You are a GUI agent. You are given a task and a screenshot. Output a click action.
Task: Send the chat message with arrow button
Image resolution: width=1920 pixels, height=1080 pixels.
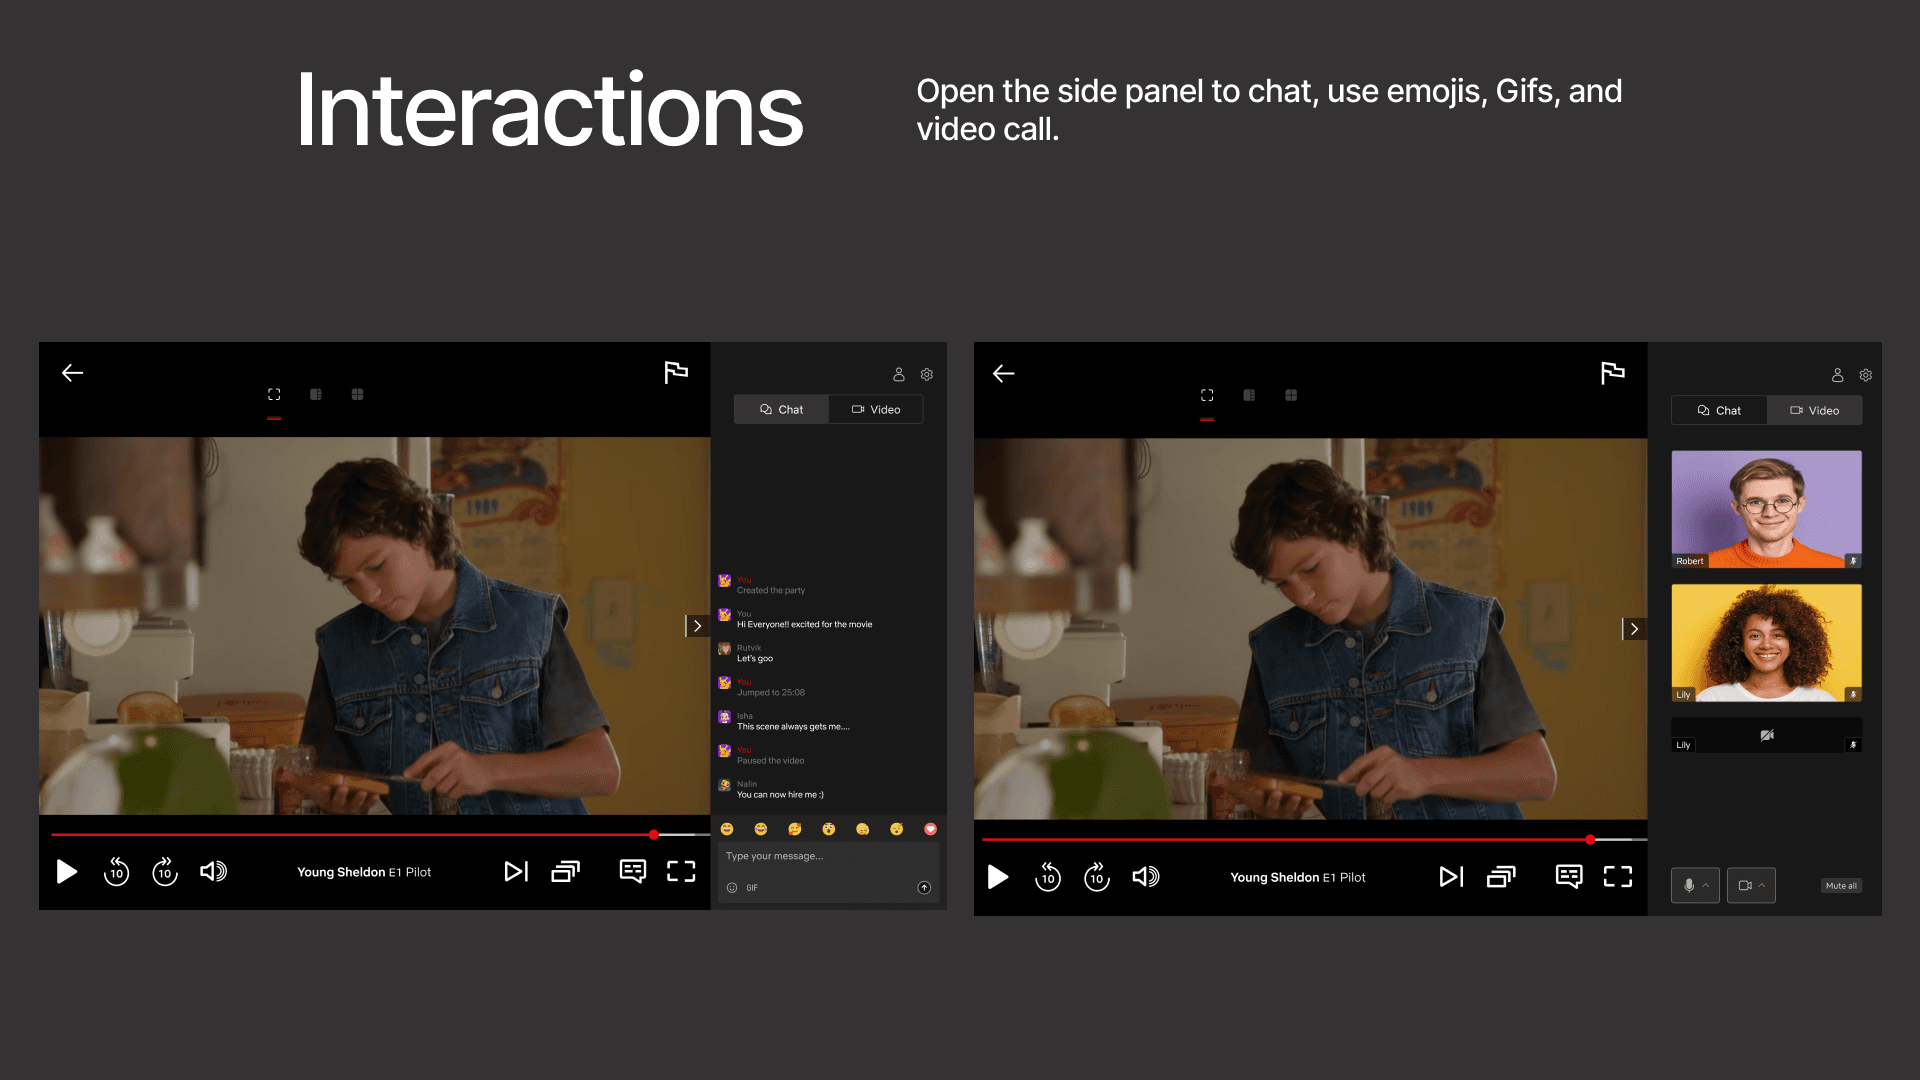(924, 888)
